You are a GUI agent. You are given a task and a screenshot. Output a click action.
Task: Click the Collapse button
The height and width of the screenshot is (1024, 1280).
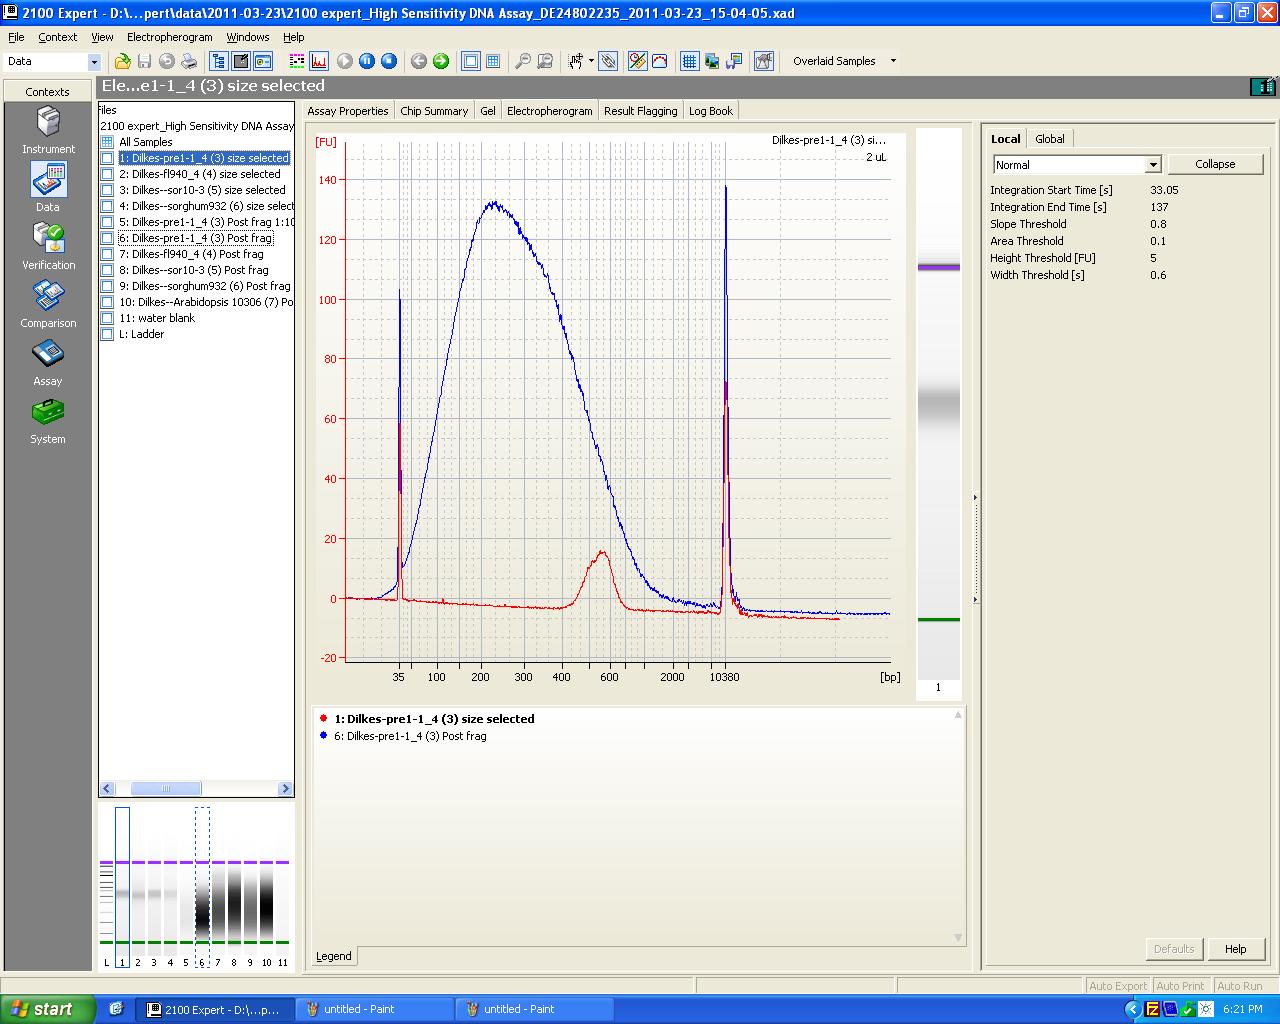coord(1215,164)
